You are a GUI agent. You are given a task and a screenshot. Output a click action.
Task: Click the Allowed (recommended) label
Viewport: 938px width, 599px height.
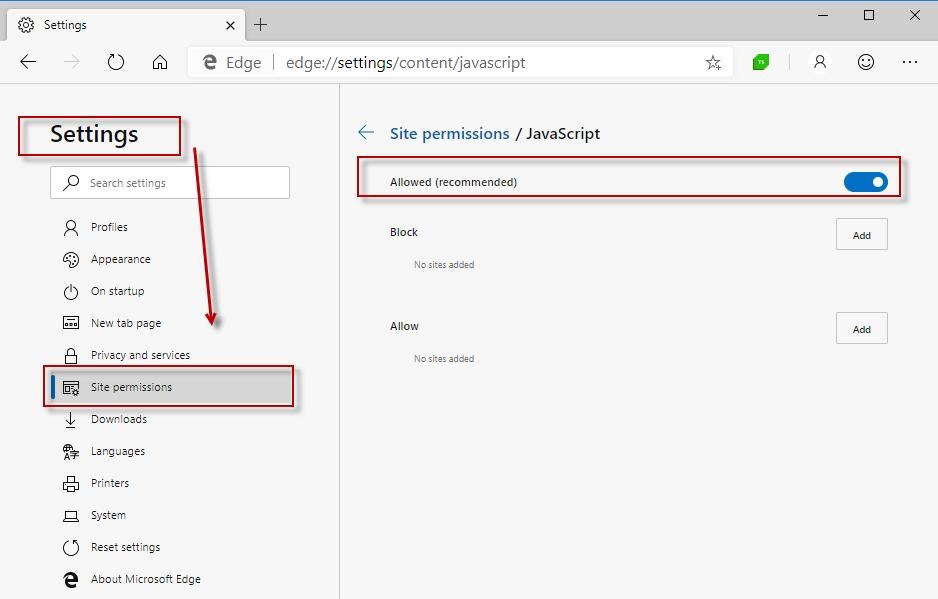(x=453, y=182)
